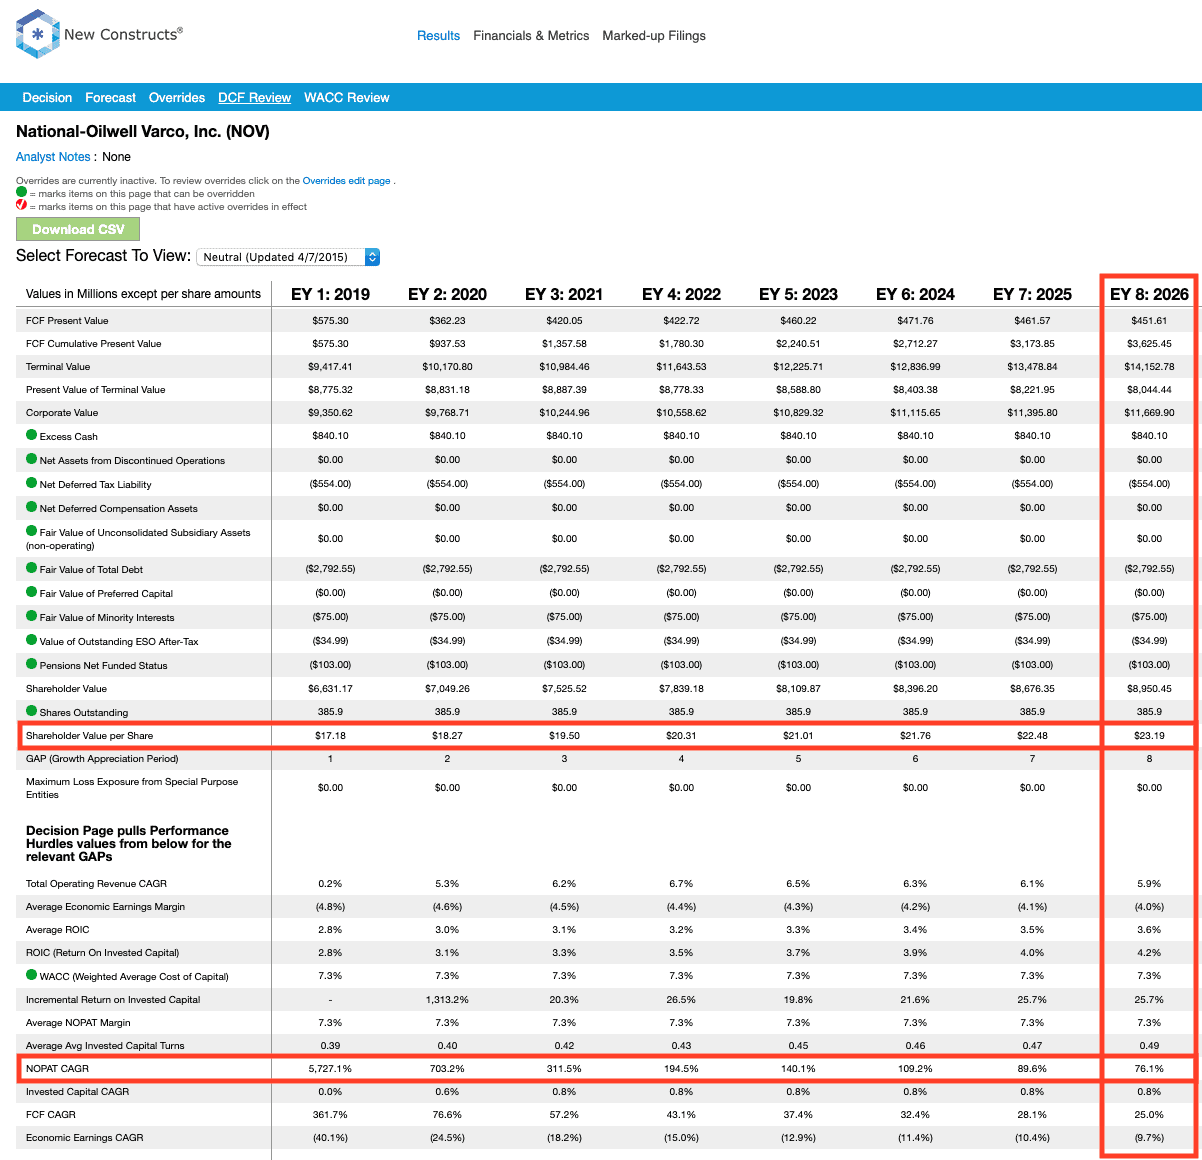This screenshot has width=1202, height=1160.
Task: Click the green dot beside Excess Cash
Action: click(32, 435)
